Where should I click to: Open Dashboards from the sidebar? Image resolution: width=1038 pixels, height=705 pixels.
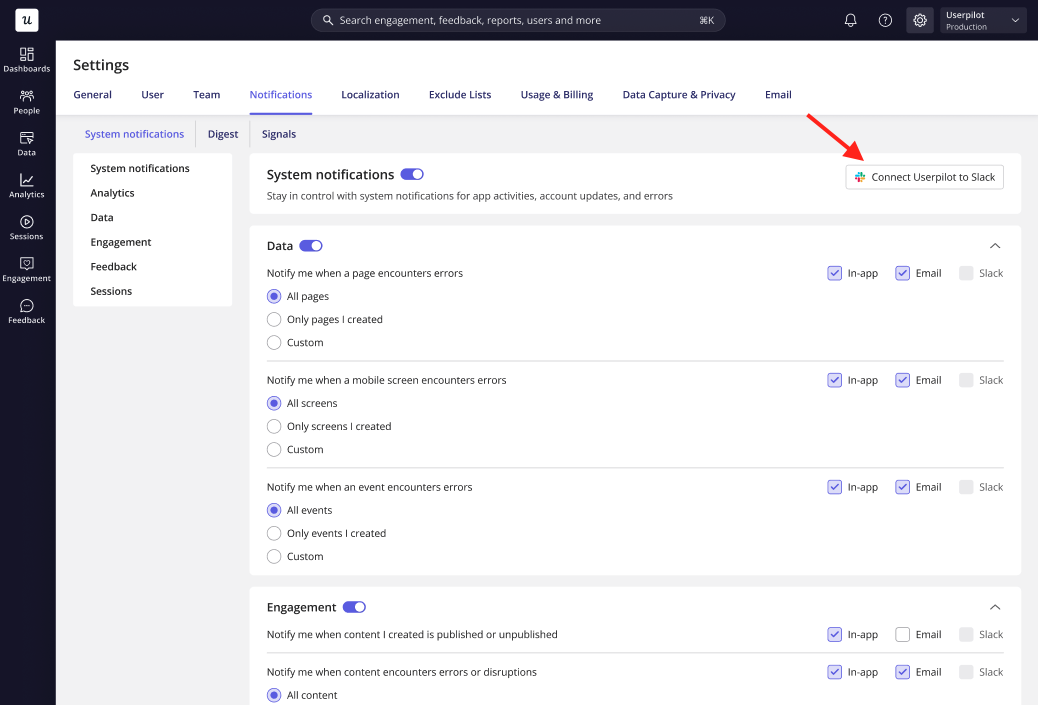click(26, 60)
